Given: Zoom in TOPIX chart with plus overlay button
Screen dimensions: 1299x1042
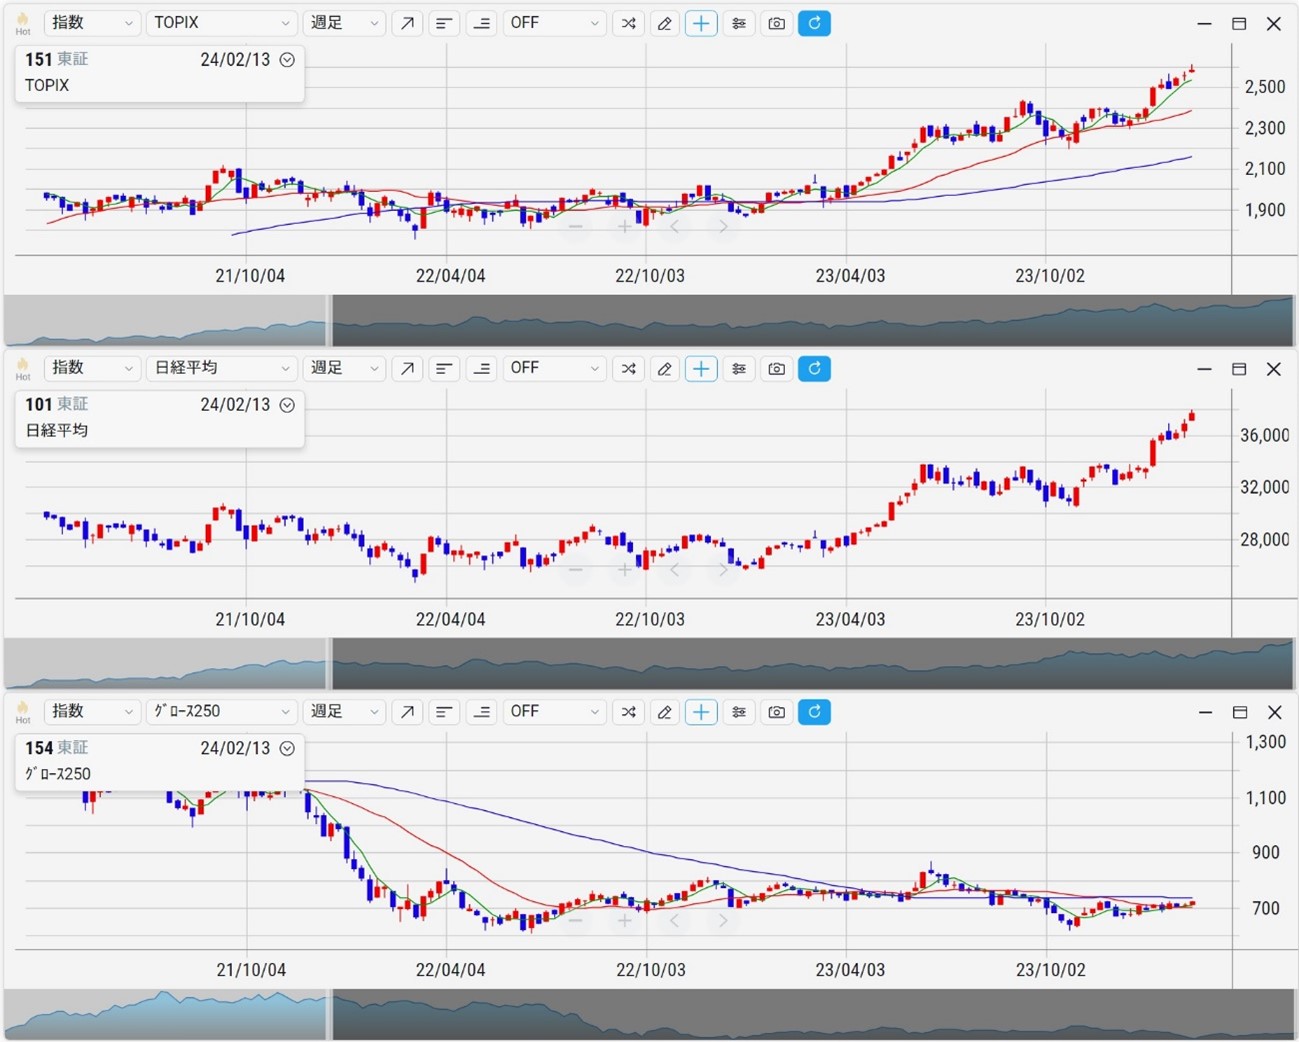Looking at the screenshot, I should [x=624, y=227].
